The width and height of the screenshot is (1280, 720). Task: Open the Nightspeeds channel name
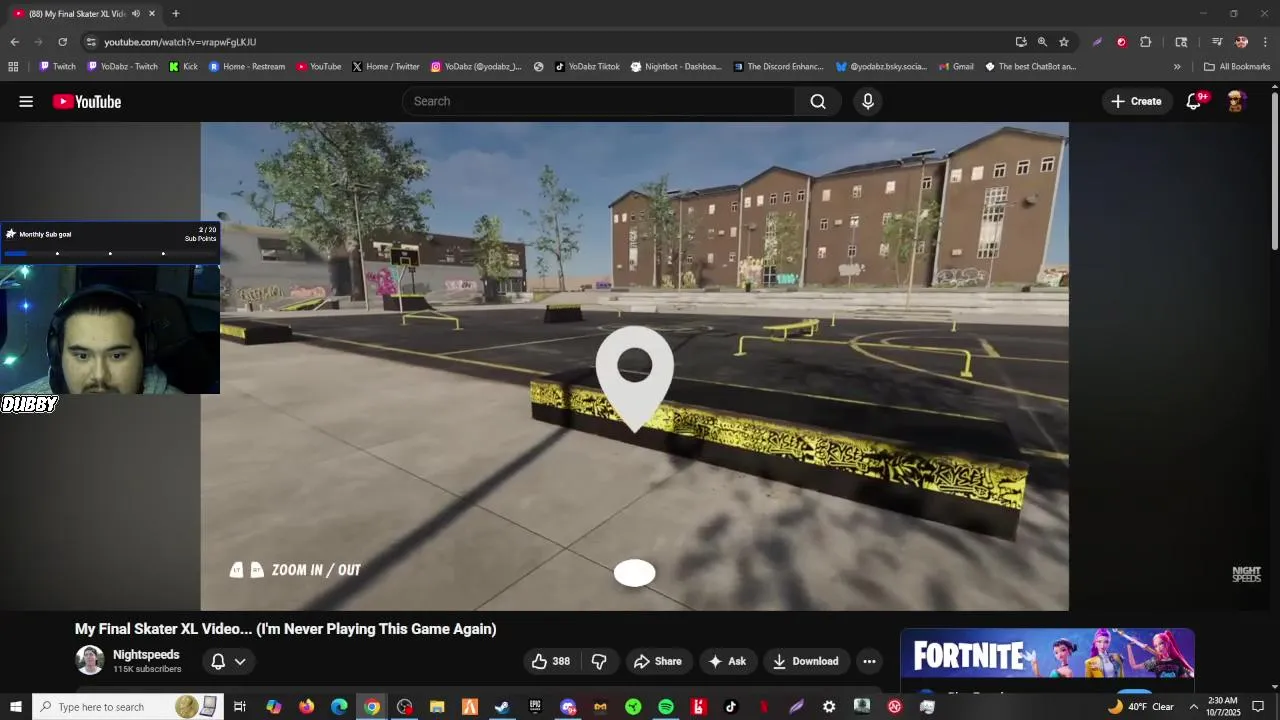point(146,655)
